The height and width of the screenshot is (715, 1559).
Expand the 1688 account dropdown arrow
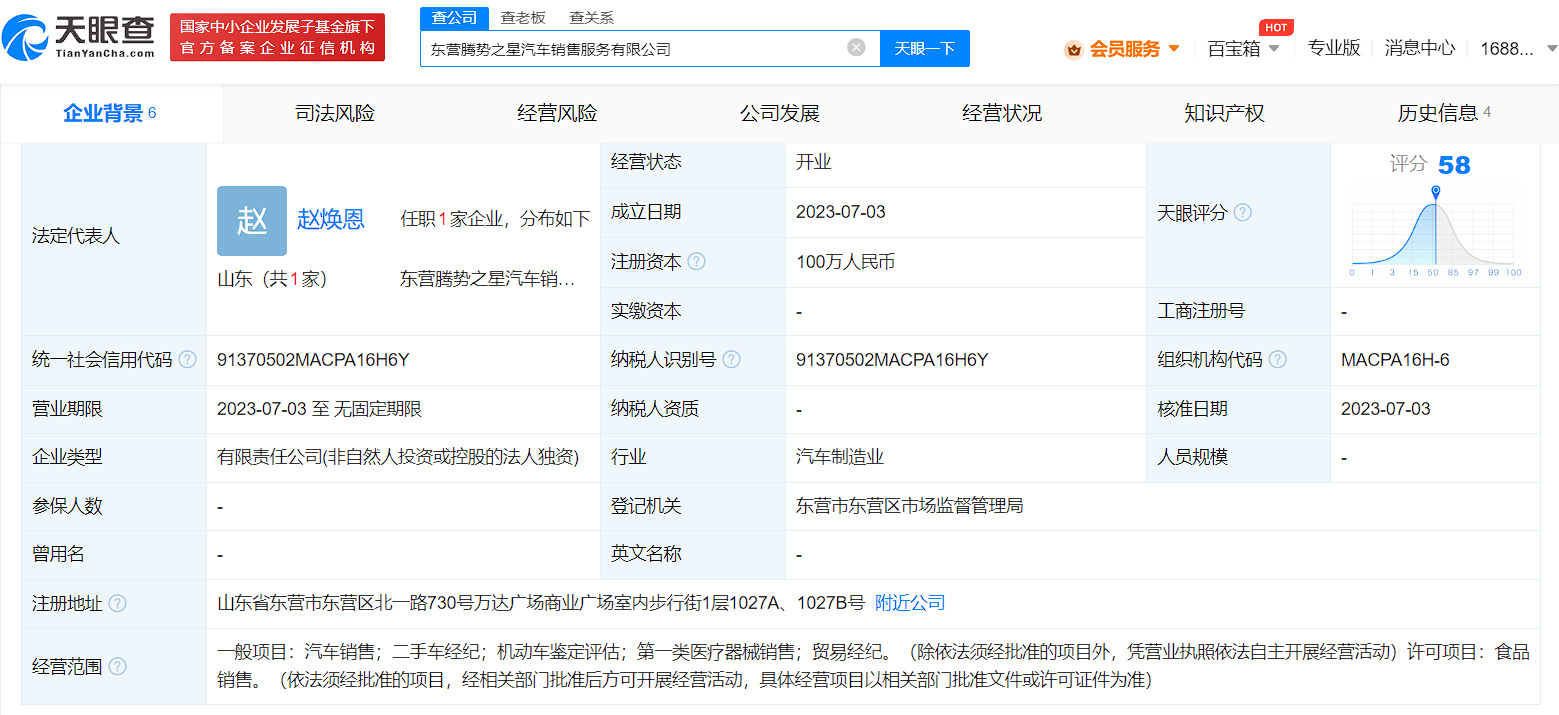point(1551,48)
